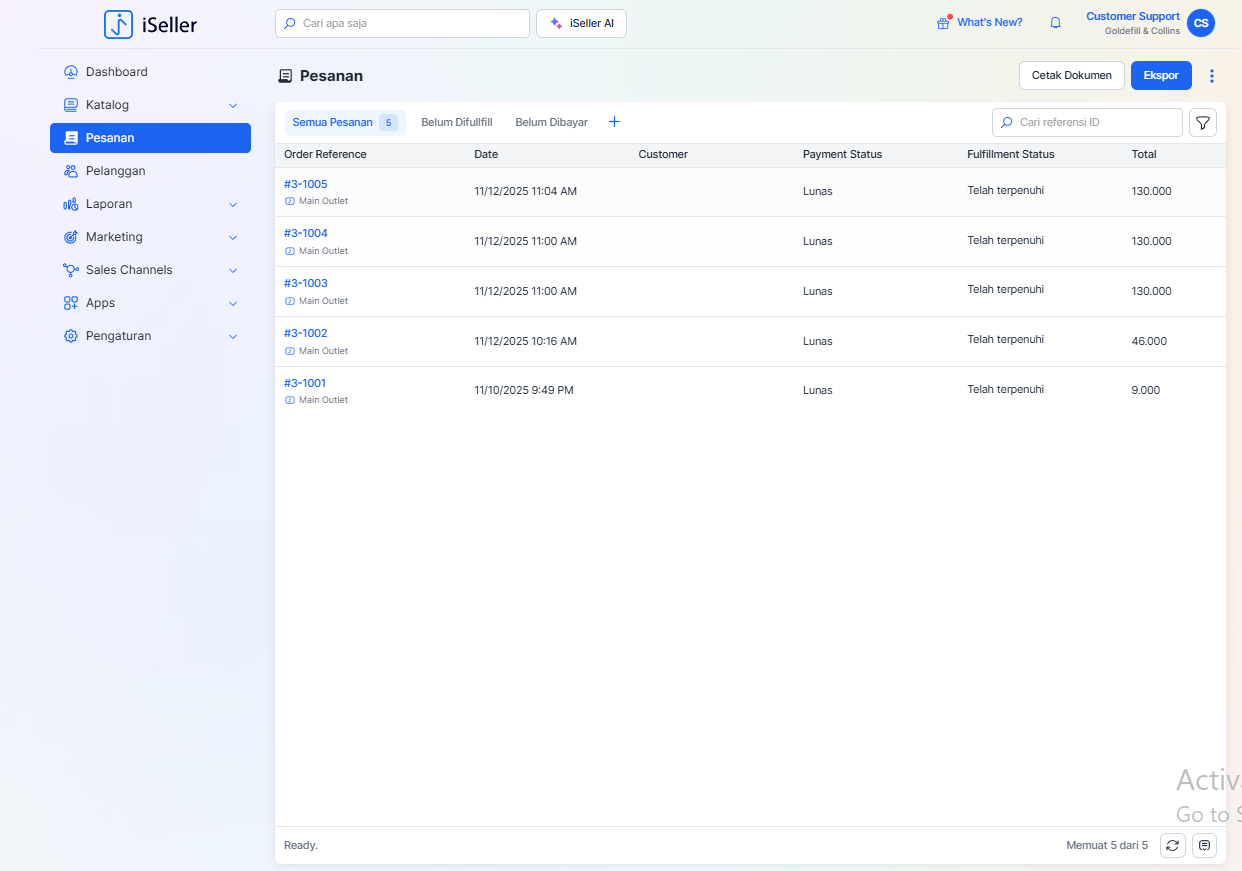Click the refresh icon at bottom right
Viewport: 1242px width, 871px height.
(x=1172, y=845)
